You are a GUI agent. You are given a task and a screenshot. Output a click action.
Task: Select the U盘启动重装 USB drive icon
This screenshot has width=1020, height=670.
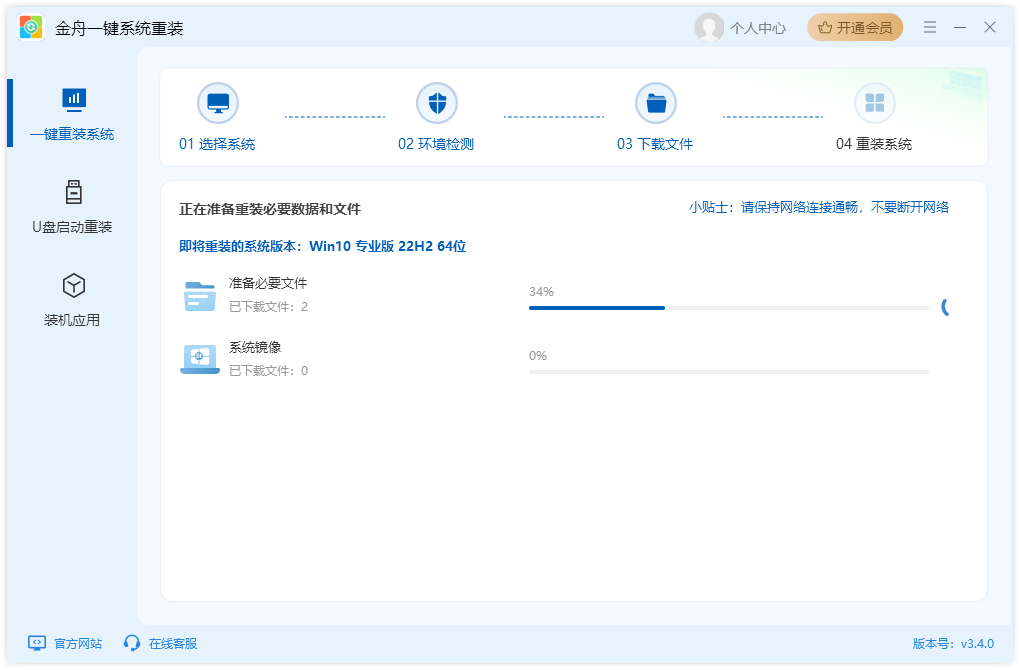point(73,193)
